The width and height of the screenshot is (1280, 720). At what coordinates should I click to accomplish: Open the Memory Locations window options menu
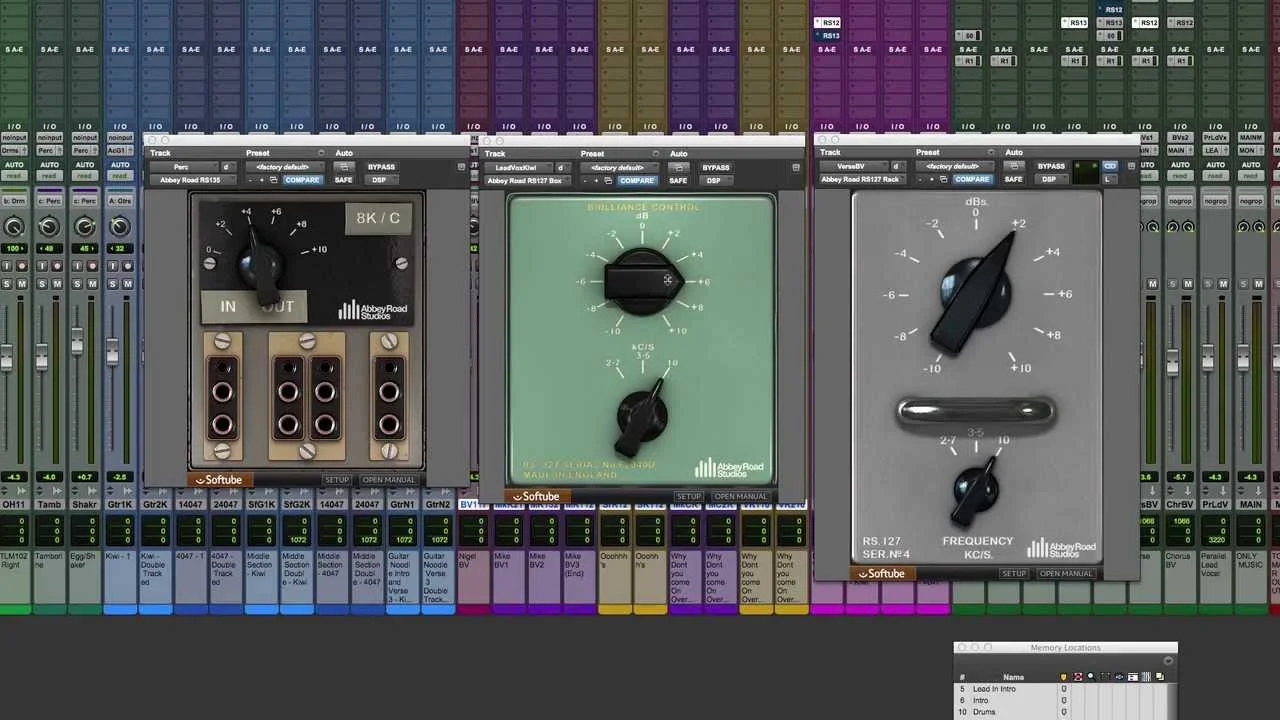tap(1168, 661)
